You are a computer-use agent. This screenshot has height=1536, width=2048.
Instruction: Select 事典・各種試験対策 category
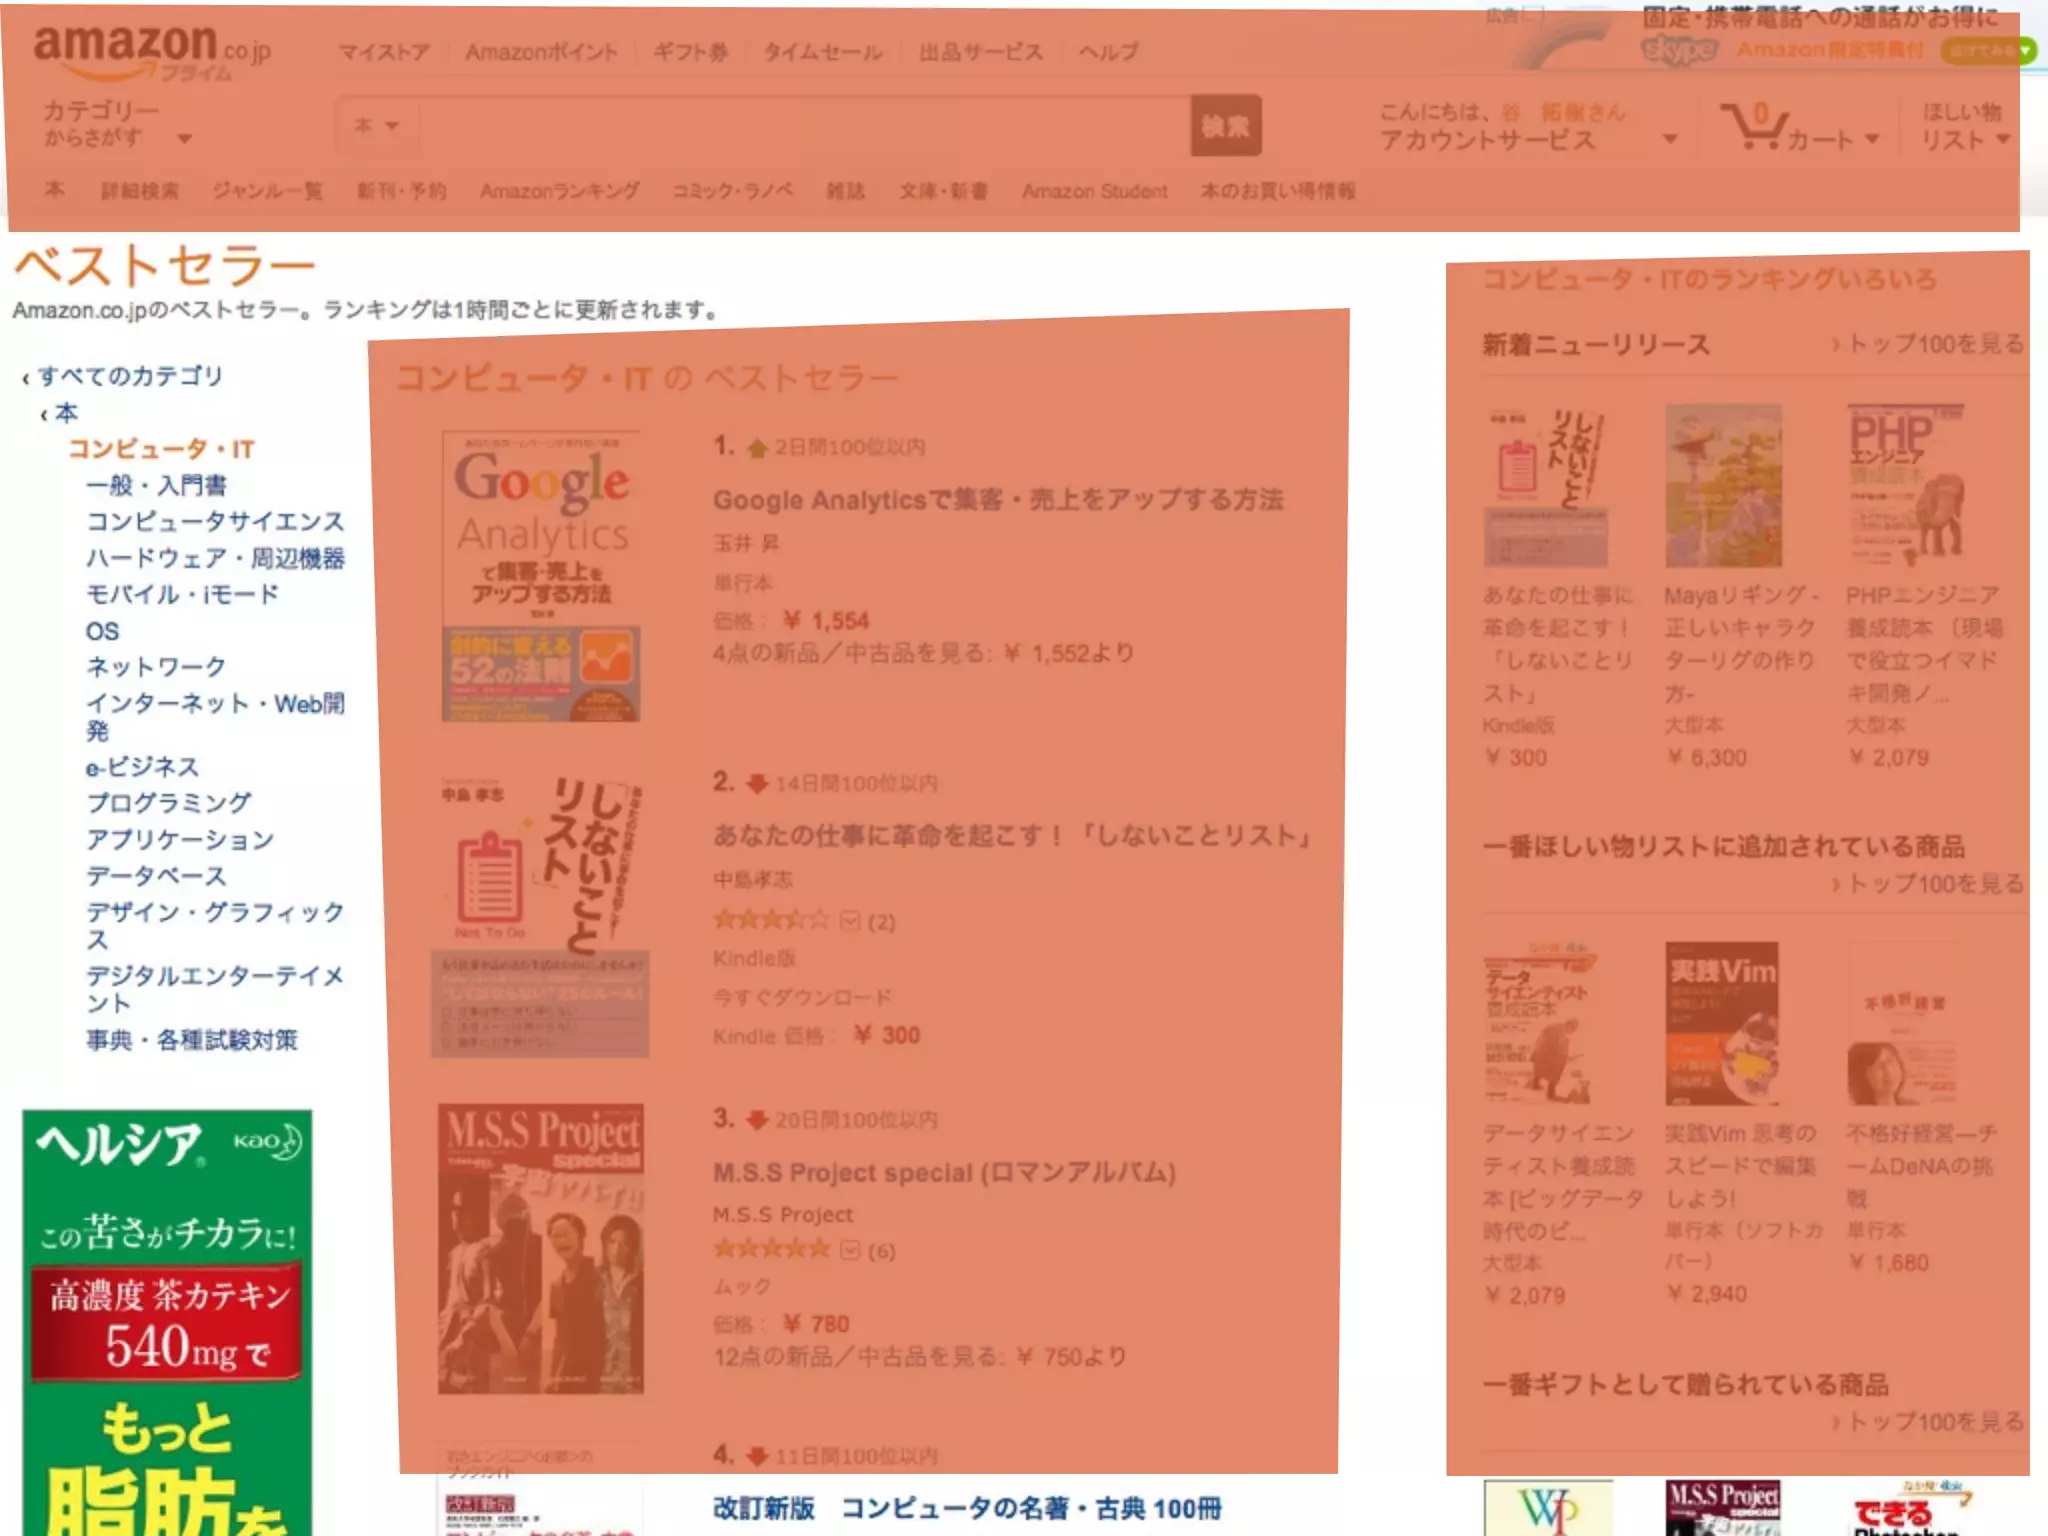pyautogui.click(x=192, y=1039)
